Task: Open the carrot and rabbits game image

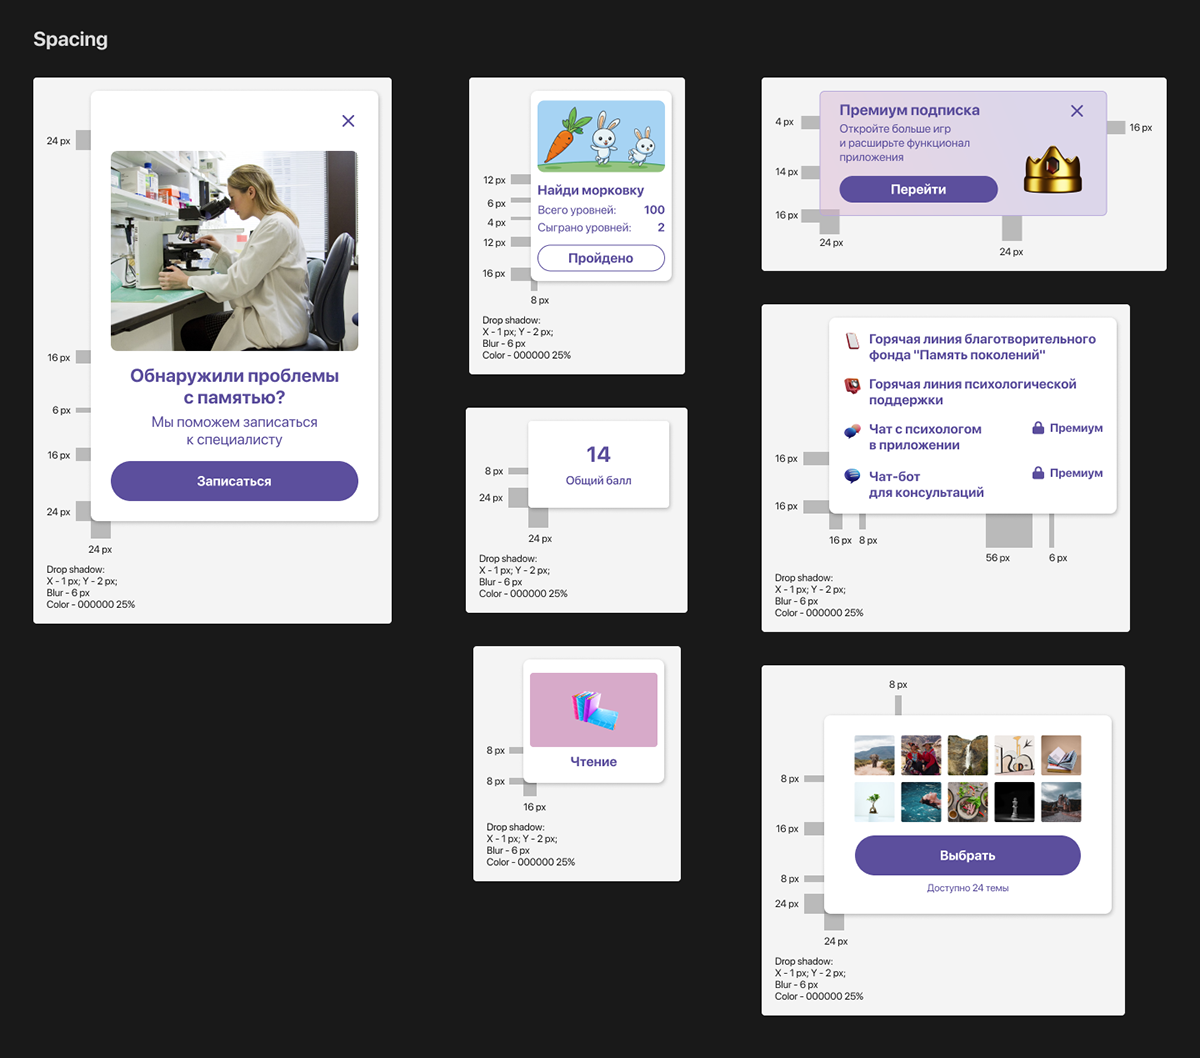Action: coord(601,135)
